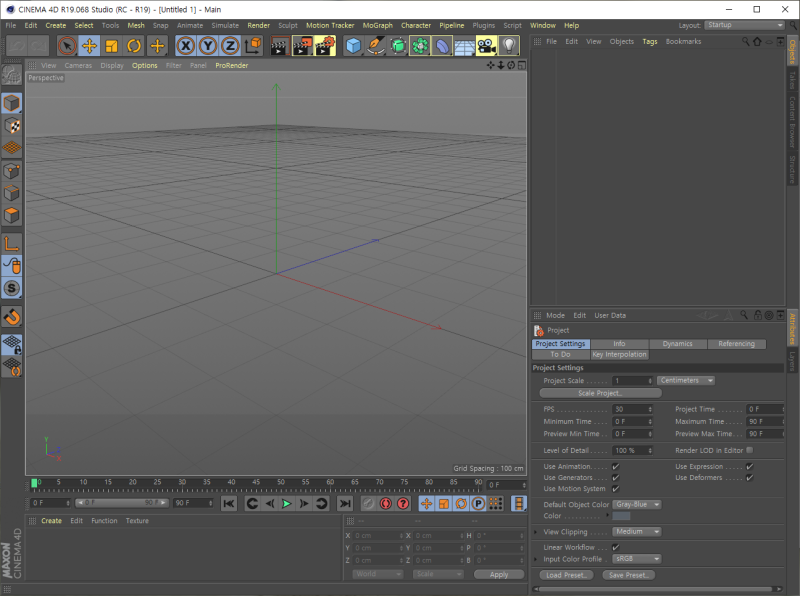Click the Scale Project button
Viewport: 800px width, 596px height.
(600, 393)
